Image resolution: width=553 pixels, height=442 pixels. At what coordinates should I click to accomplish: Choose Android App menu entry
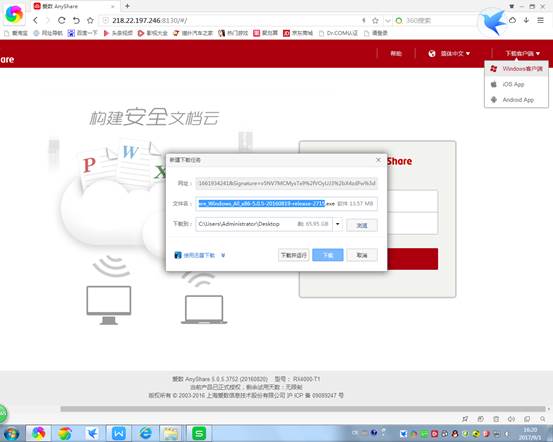pos(516,100)
